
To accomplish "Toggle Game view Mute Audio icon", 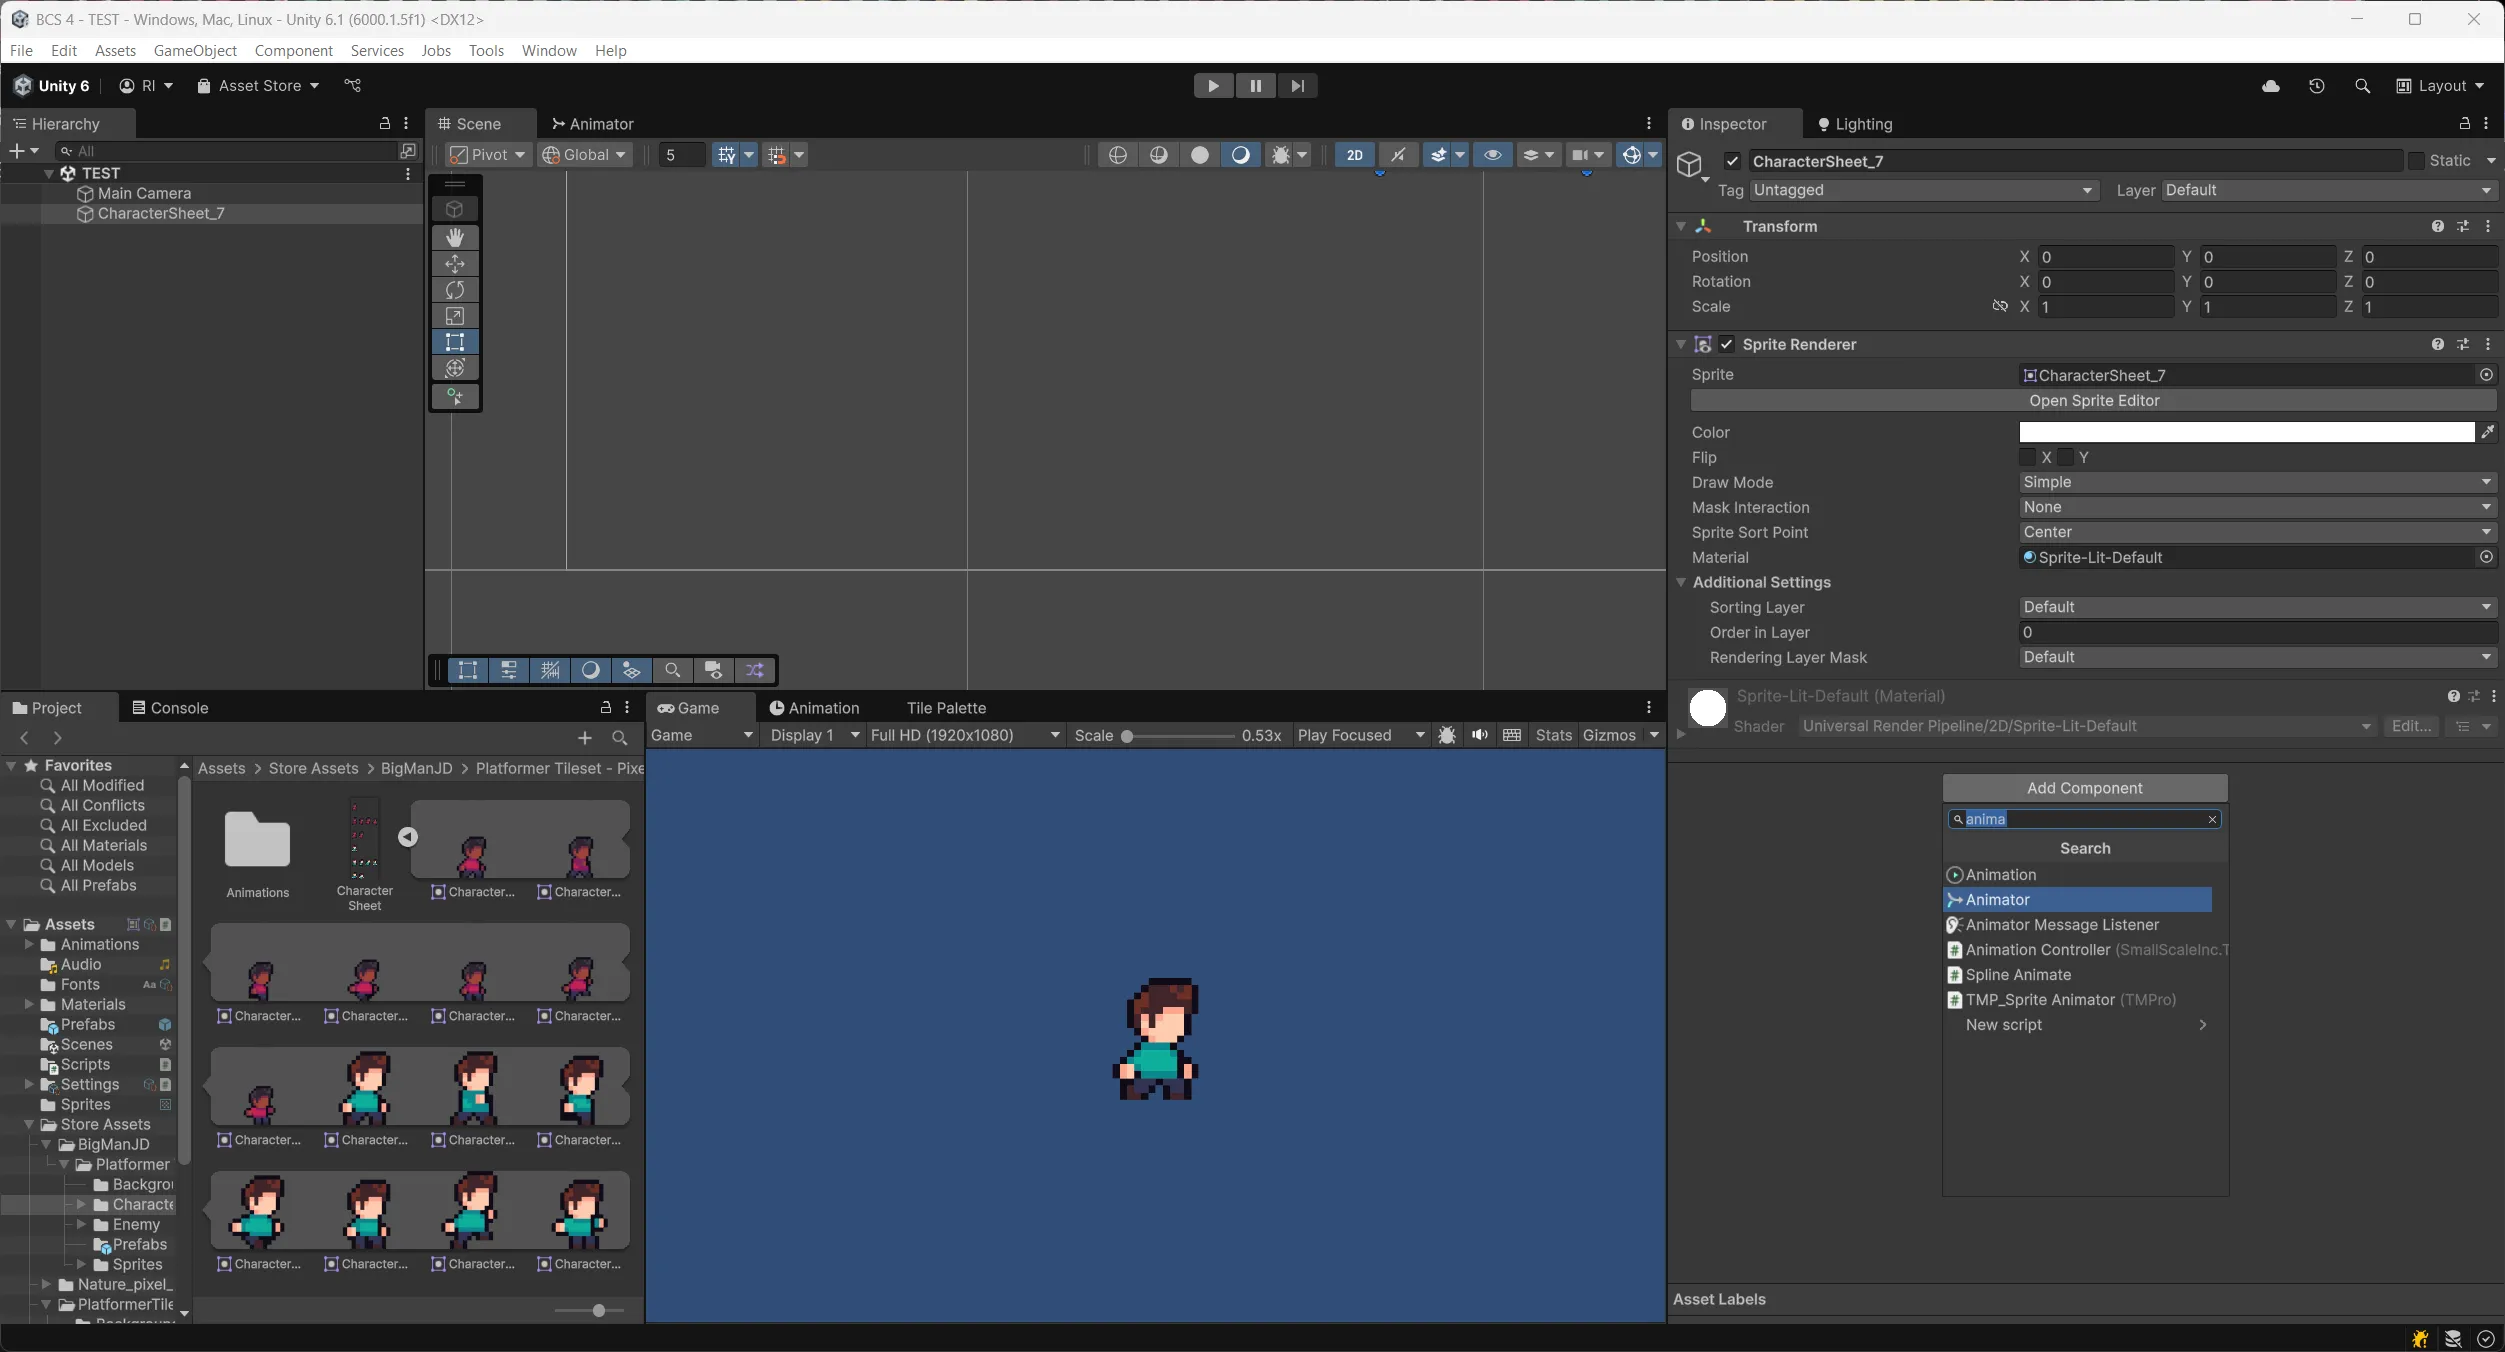I will point(1479,735).
